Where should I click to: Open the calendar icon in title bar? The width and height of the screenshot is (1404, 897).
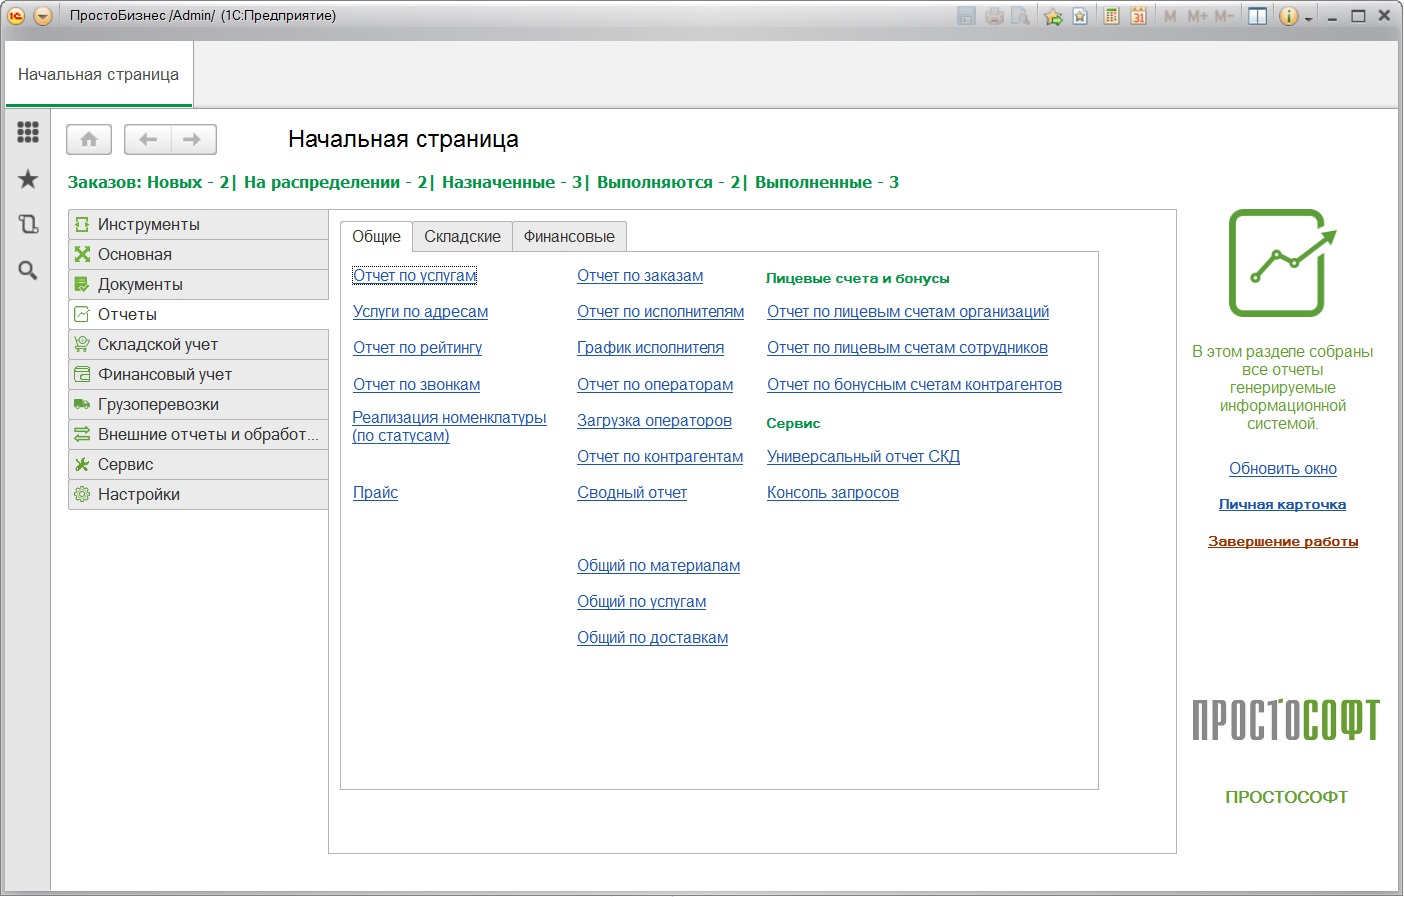(x=1138, y=16)
